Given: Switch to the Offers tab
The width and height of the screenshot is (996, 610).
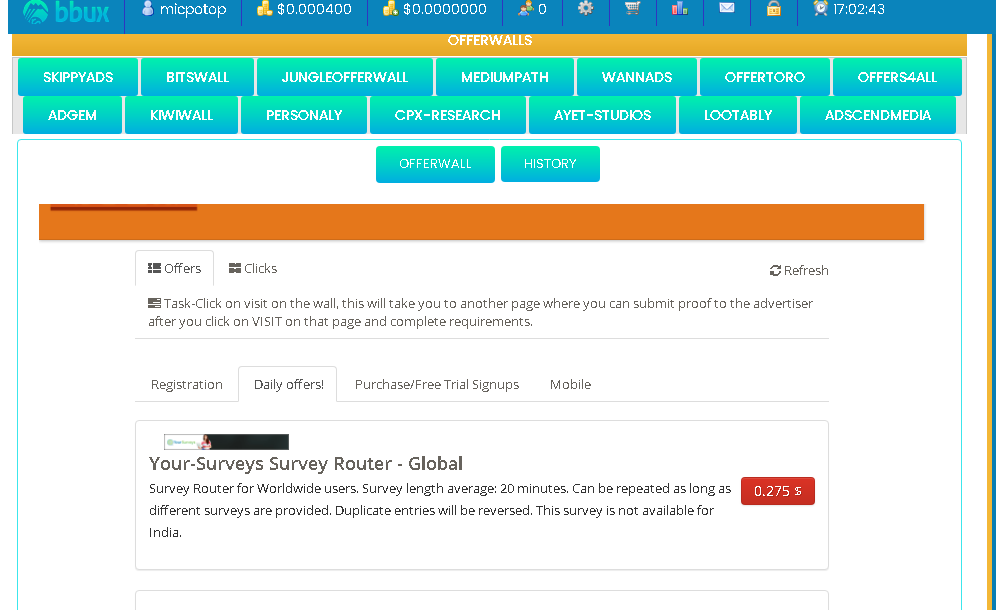Looking at the screenshot, I should pos(175,268).
